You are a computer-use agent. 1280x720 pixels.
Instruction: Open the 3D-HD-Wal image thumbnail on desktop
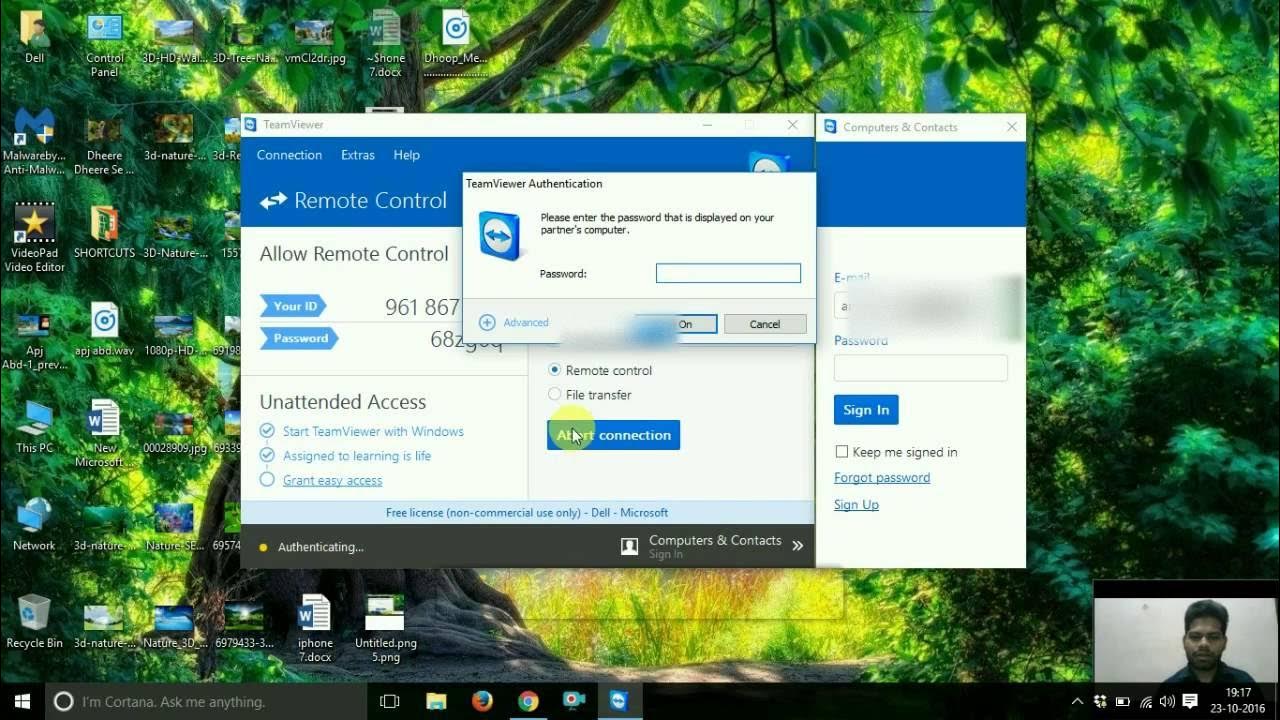click(x=174, y=37)
